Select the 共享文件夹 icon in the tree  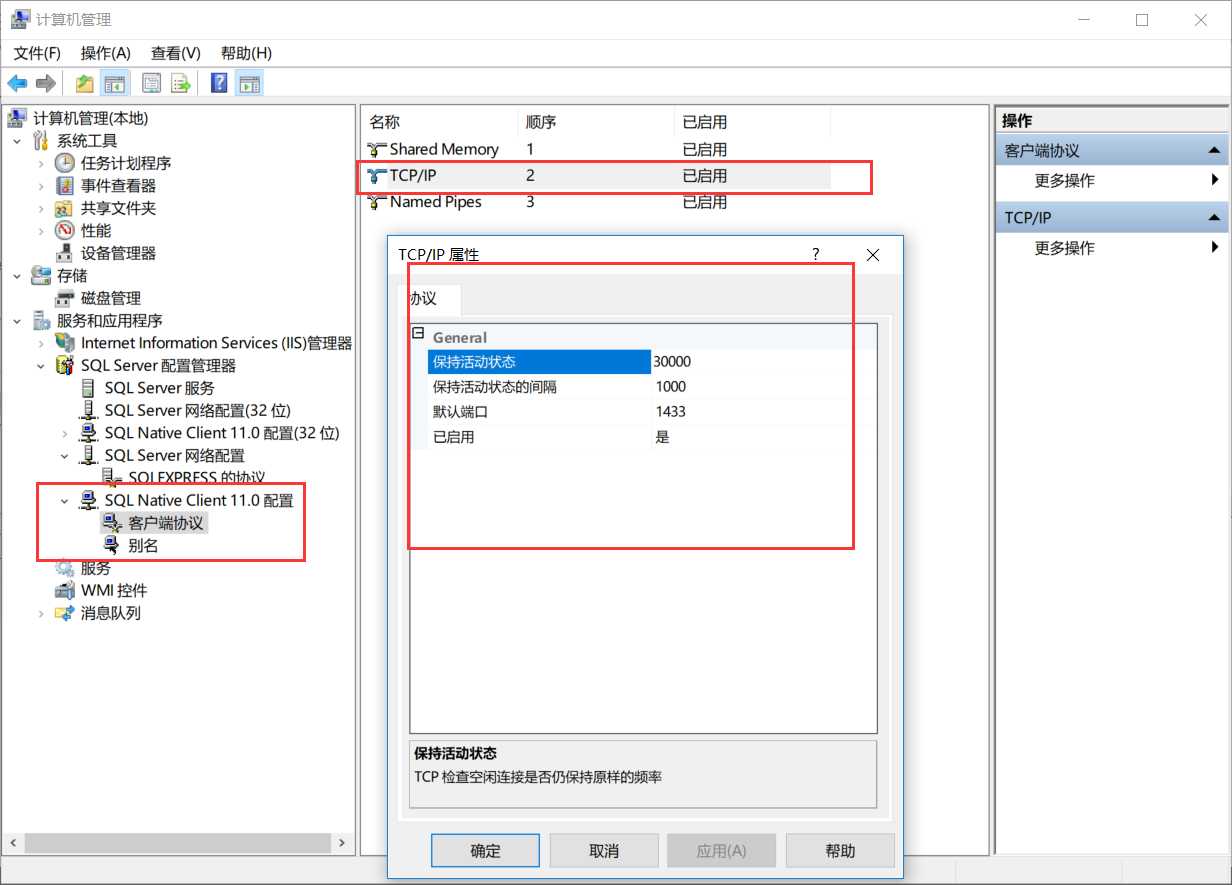[64, 208]
